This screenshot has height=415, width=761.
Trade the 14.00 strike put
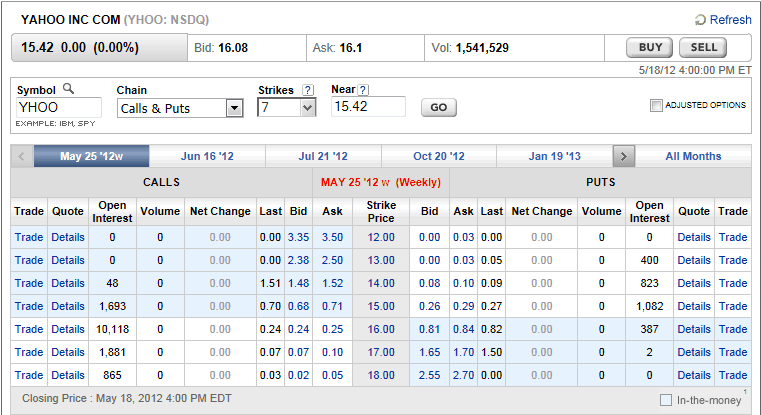(733, 283)
